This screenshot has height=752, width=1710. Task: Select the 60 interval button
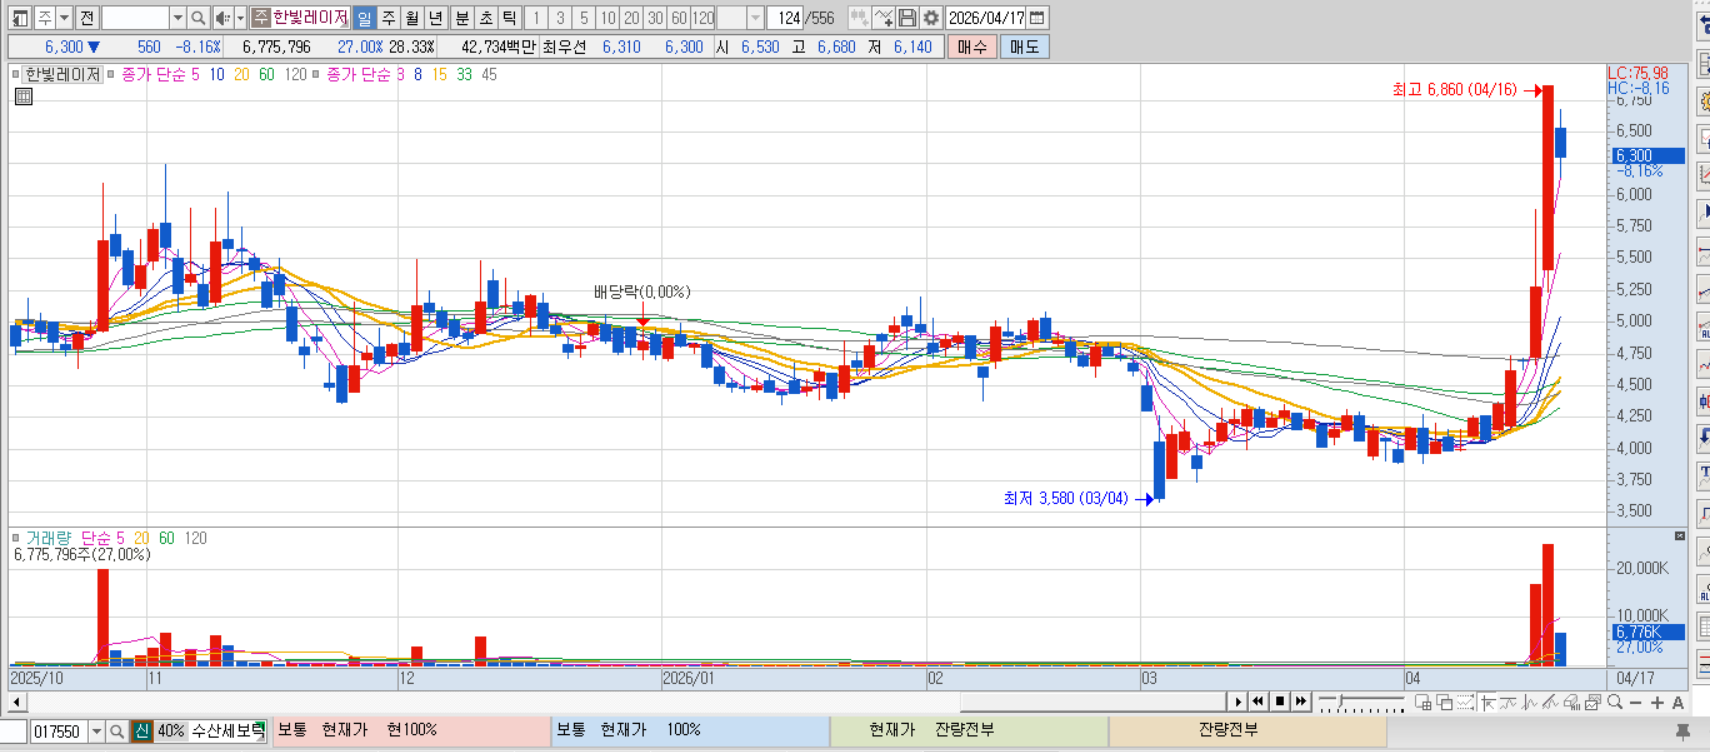coord(679,18)
